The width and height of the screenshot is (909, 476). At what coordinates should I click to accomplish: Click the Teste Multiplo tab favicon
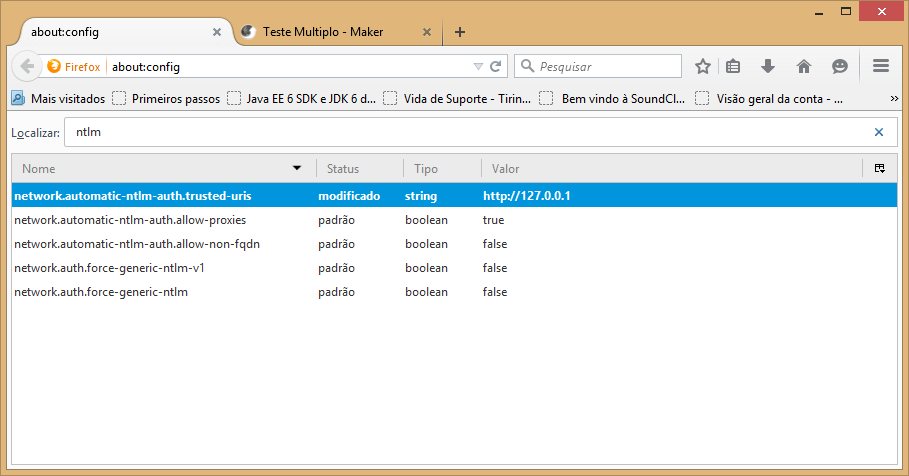pyautogui.click(x=248, y=31)
